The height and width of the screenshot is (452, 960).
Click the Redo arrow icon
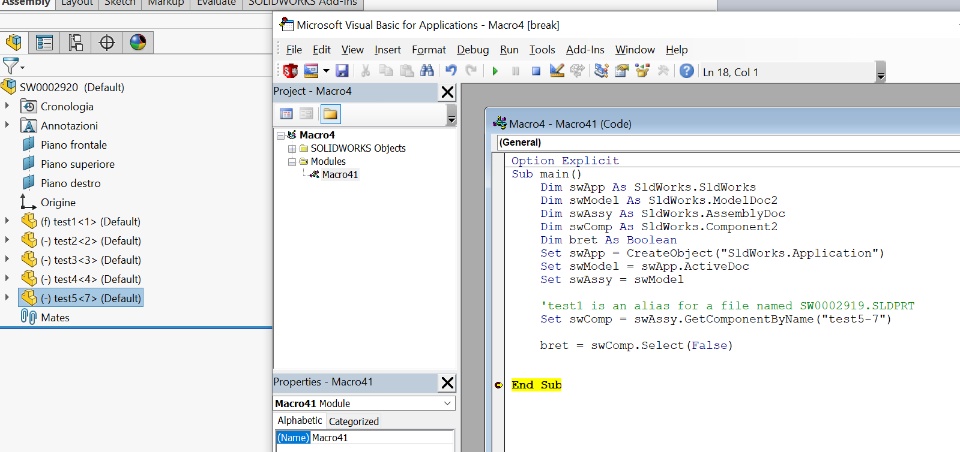(x=471, y=71)
